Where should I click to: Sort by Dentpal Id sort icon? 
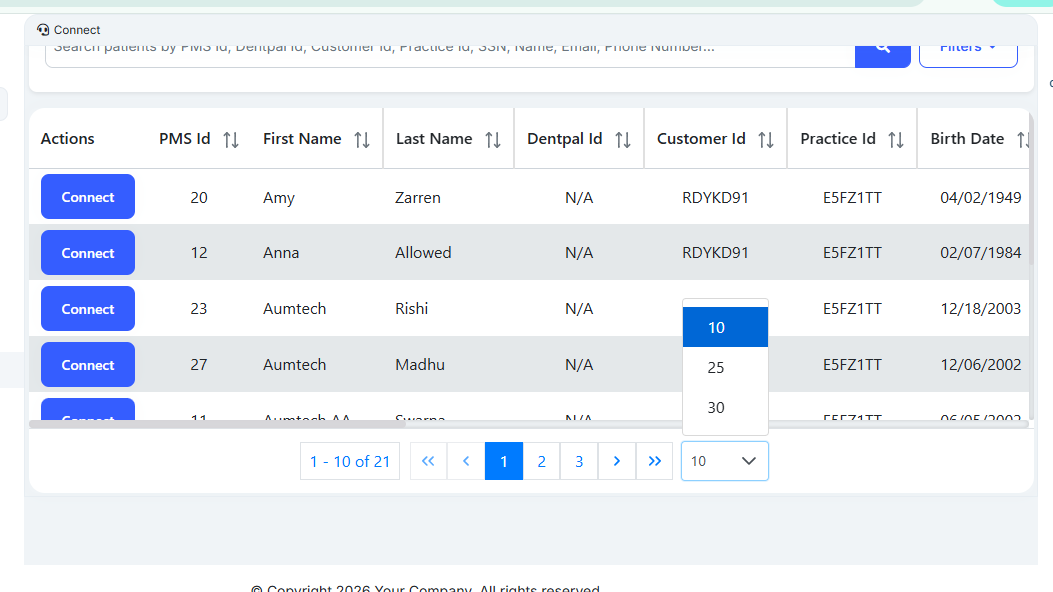(x=623, y=140)
